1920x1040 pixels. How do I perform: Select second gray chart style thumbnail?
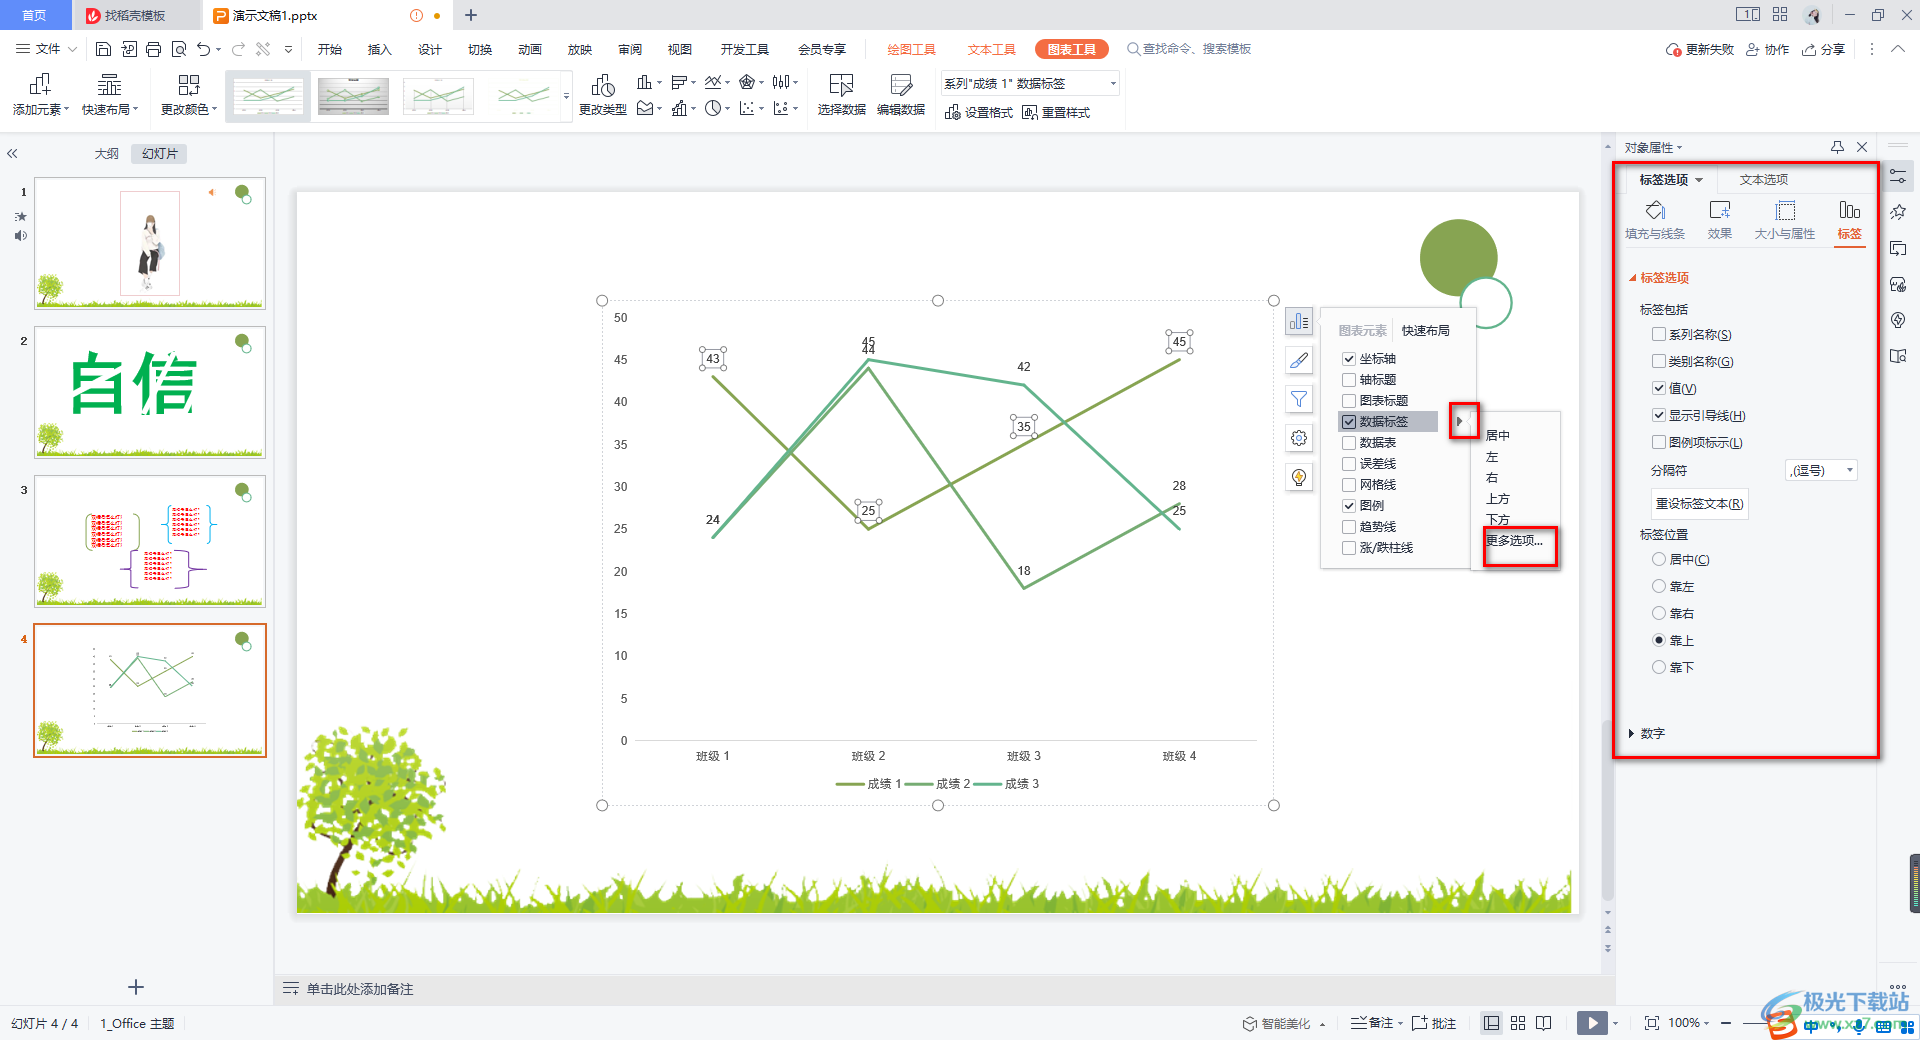click(353, 96)
